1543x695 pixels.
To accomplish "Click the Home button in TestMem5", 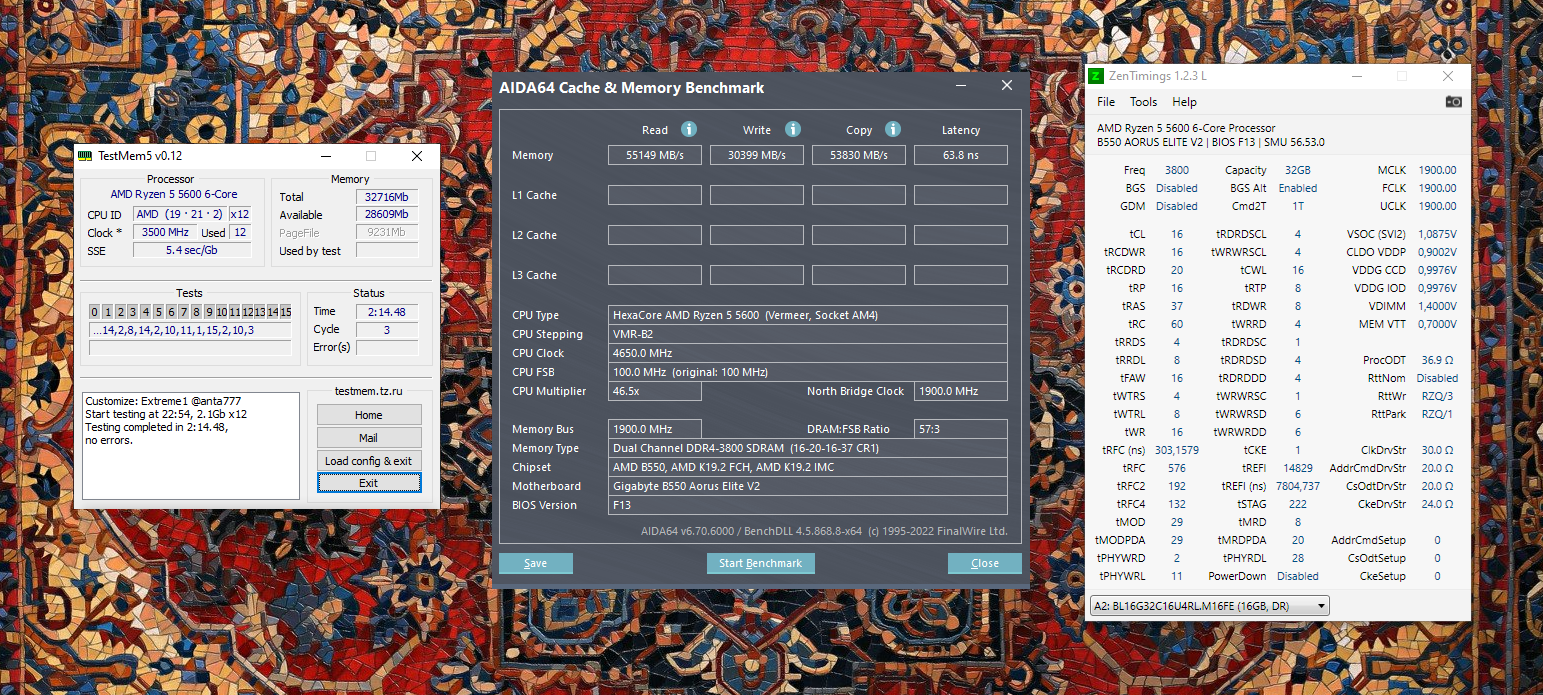I will click(x=369, y=415).
